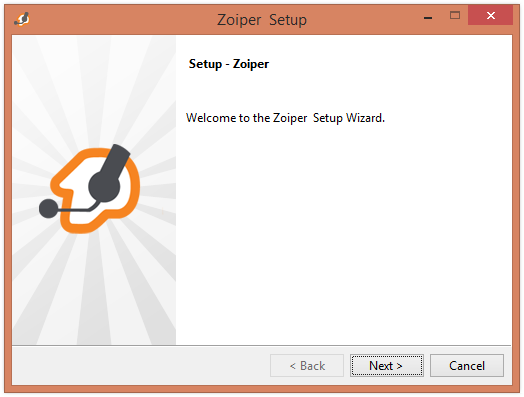
Task: Close the Zoiper Setup window
Action: click(490, 15)
